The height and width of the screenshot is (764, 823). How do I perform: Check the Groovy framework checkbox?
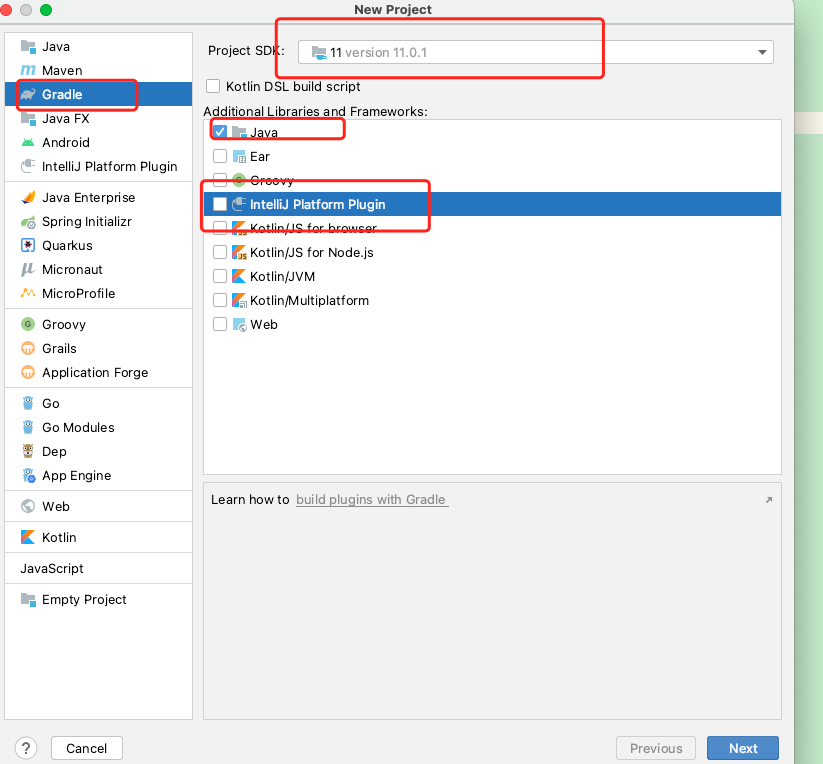(x=220, y=180)
